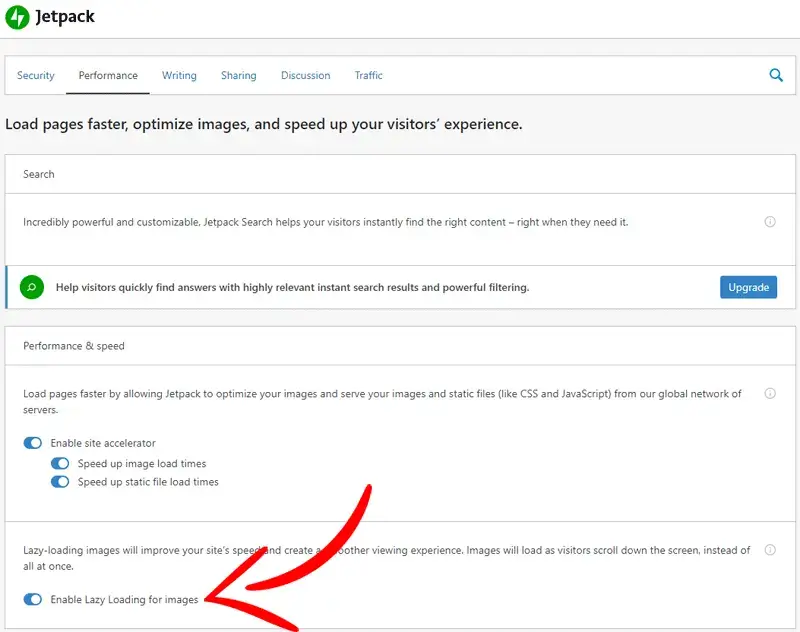800x632 pixels.
Task: Click the info icon for site accelerator
Action: point(770,393)
